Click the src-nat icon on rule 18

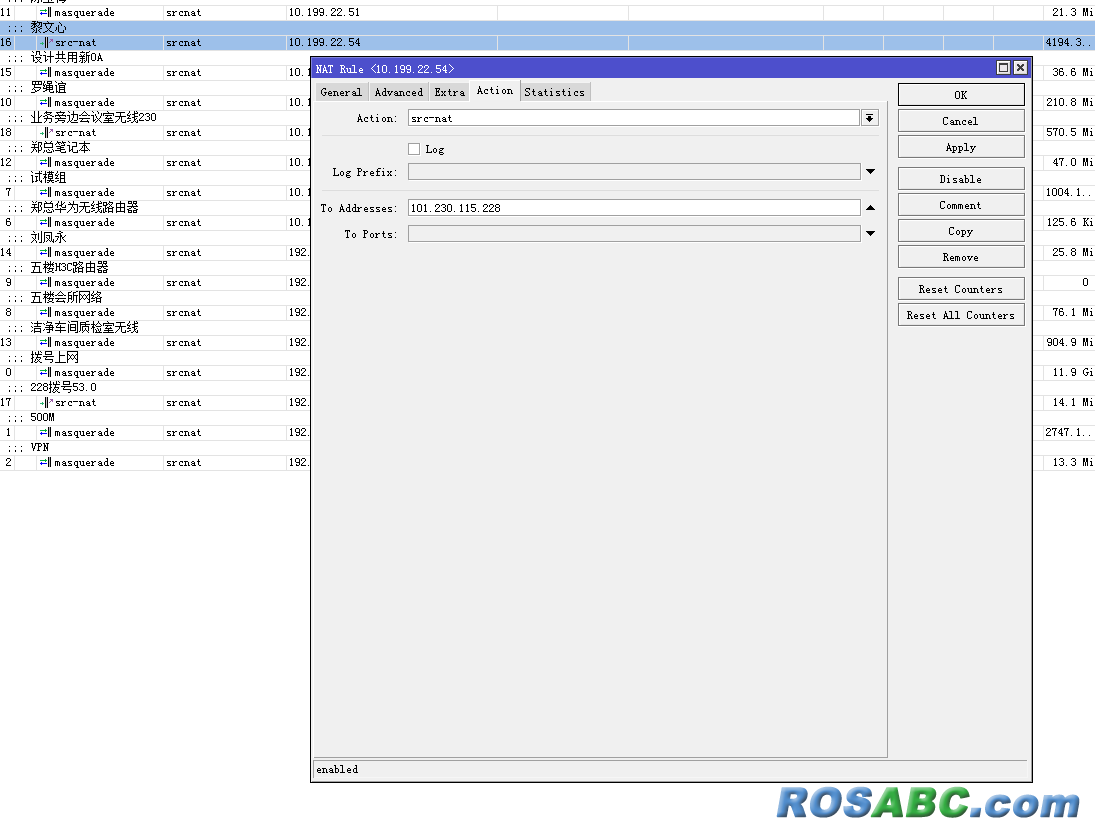point(46,132)
